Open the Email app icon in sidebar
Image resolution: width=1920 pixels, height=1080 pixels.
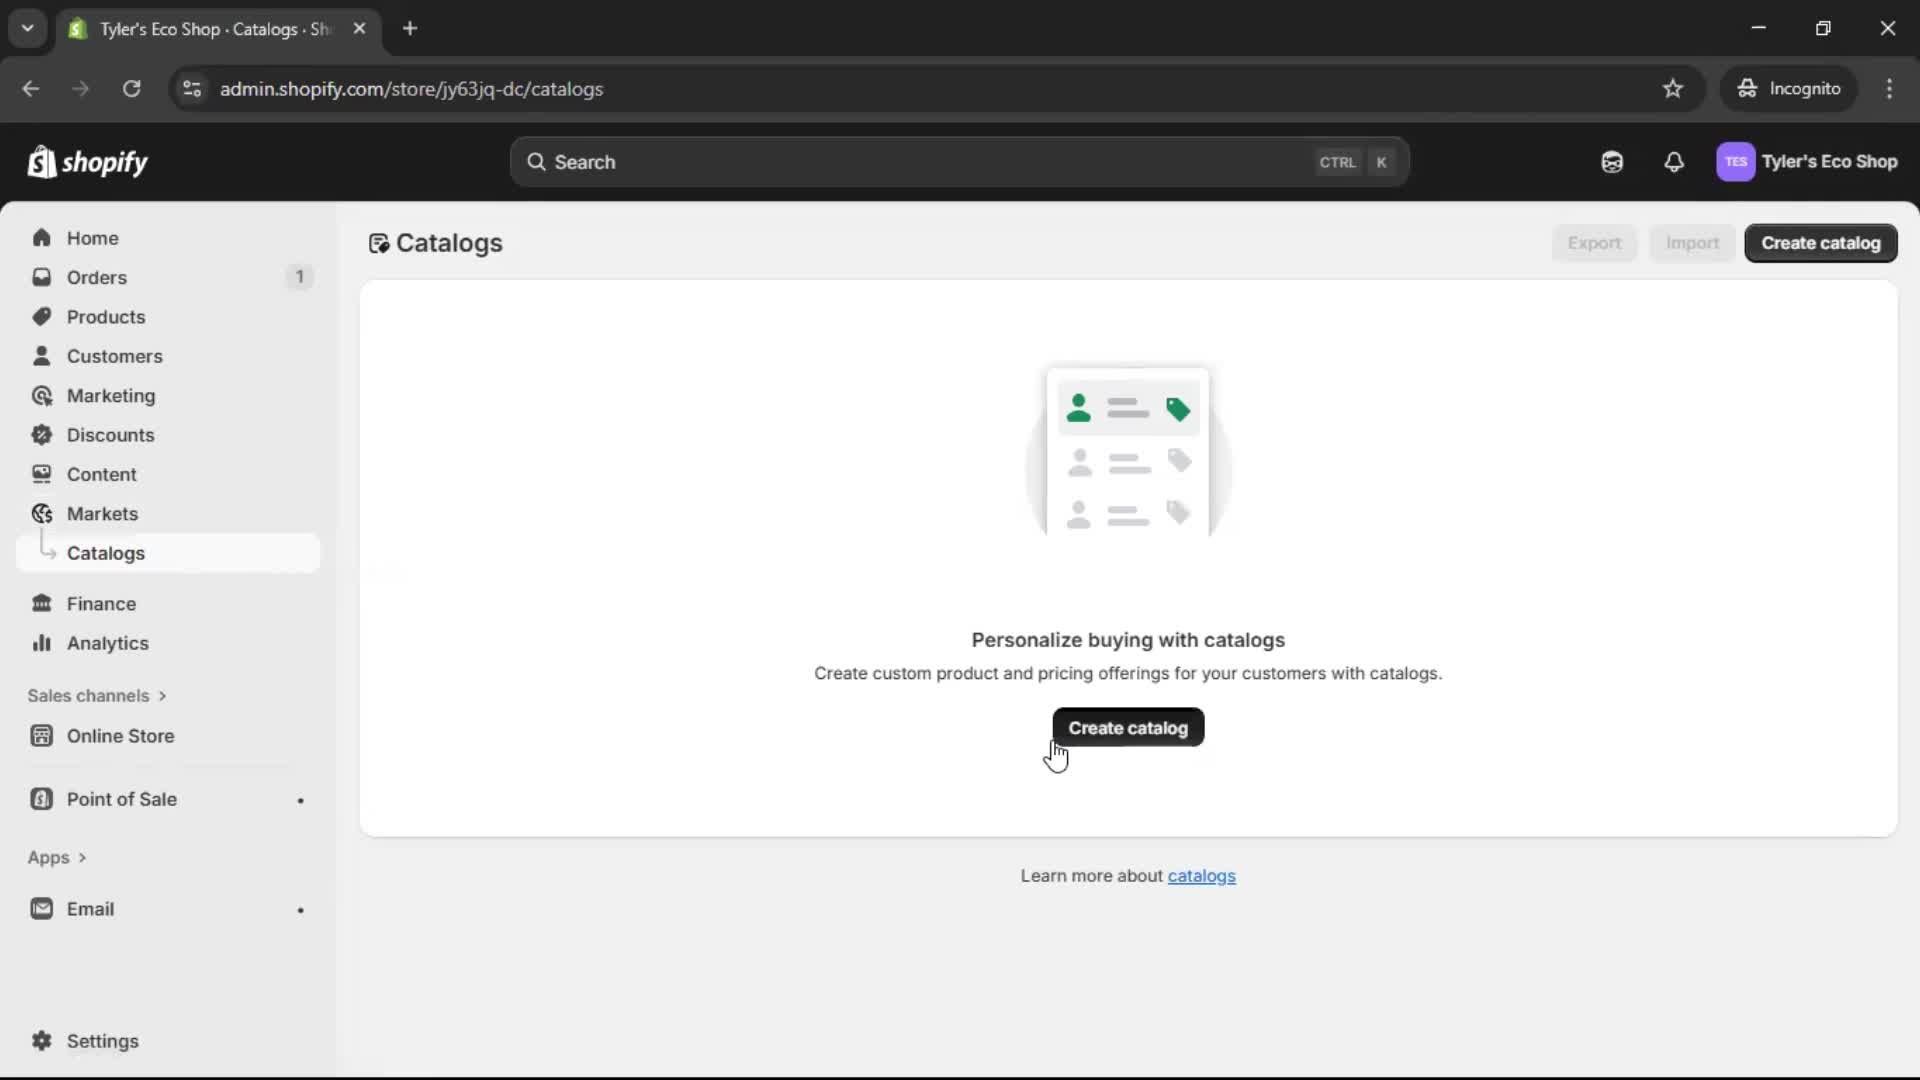tap(41, 908)
